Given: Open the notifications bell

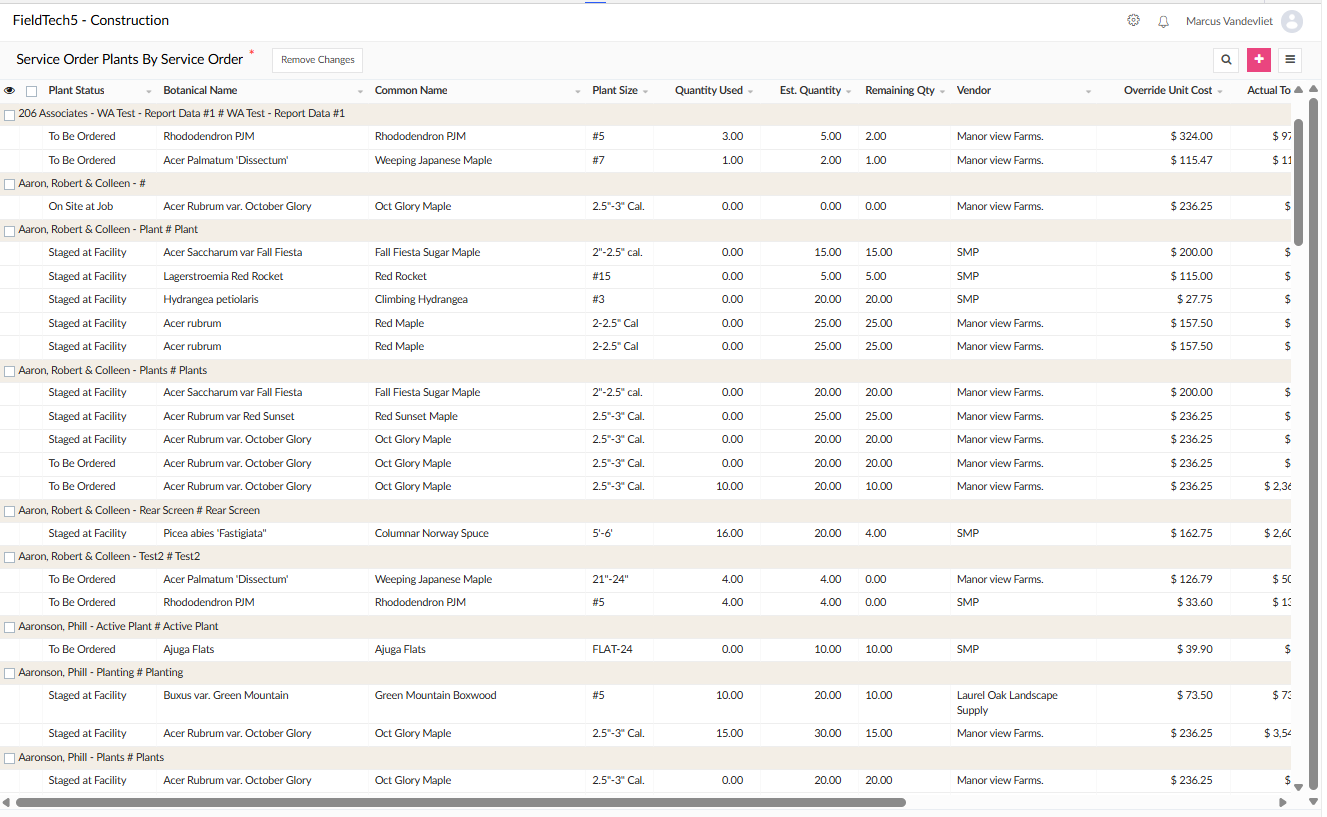Looking at the screenshot, I should click(1163, 21).
